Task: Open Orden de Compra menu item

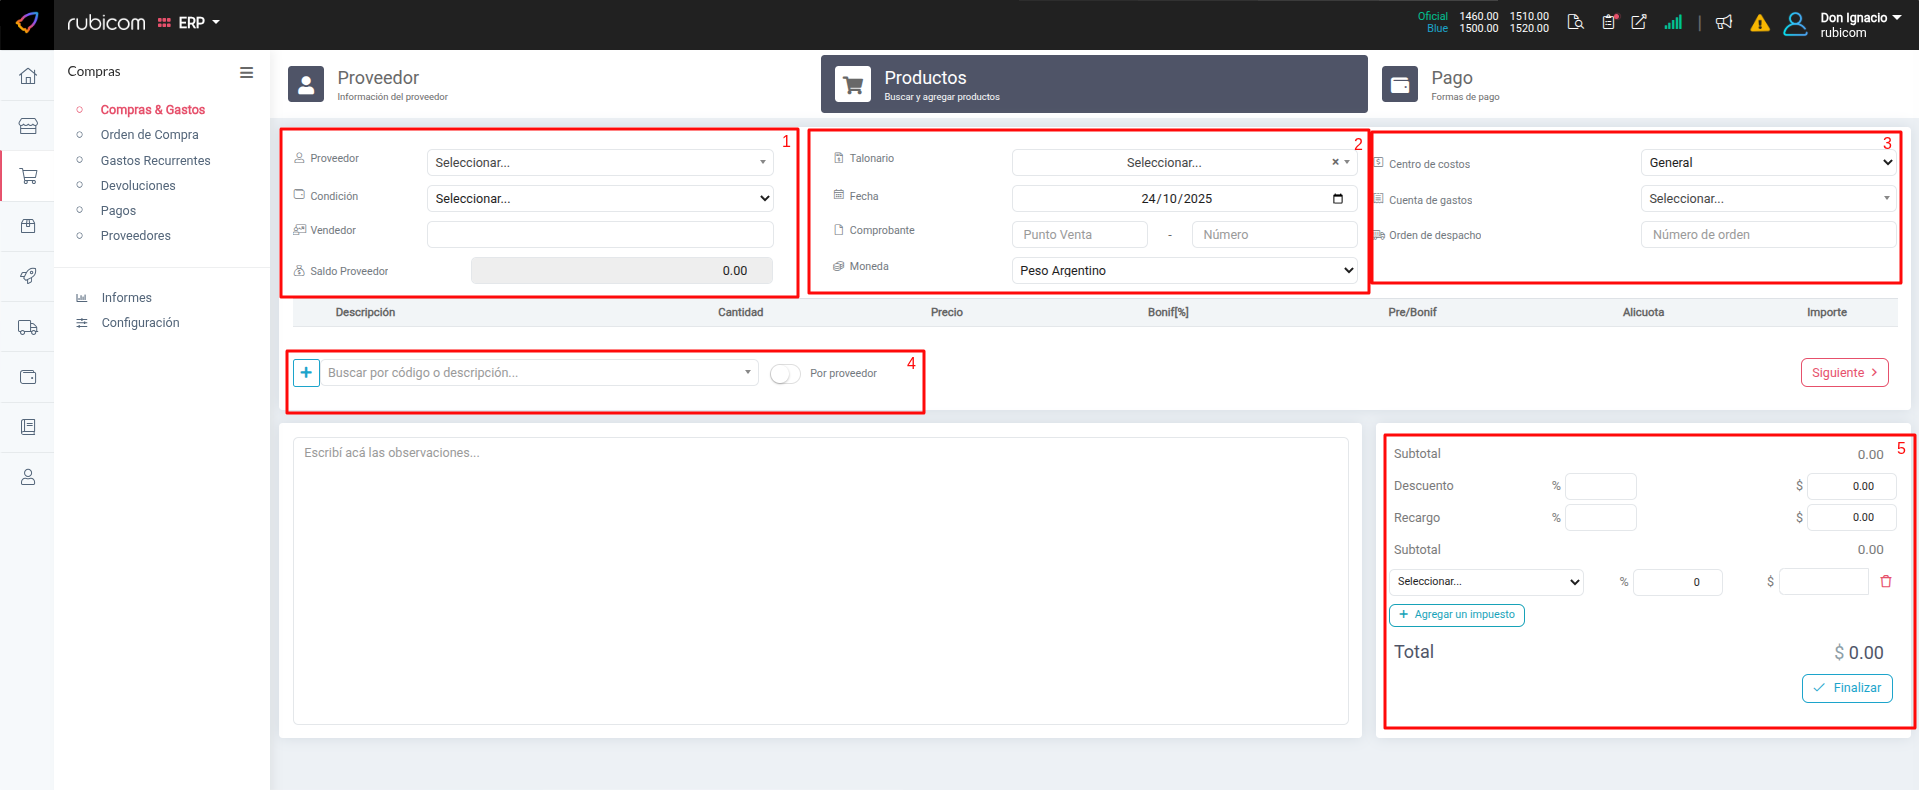Action: [149, 135]
